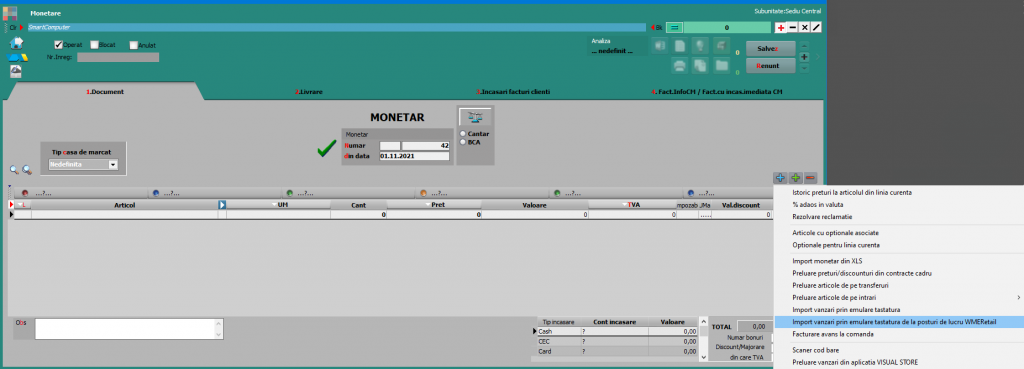This screenshot has width=1024, height=369.
Task: Select the Cantar radio option
Action: 463,134
